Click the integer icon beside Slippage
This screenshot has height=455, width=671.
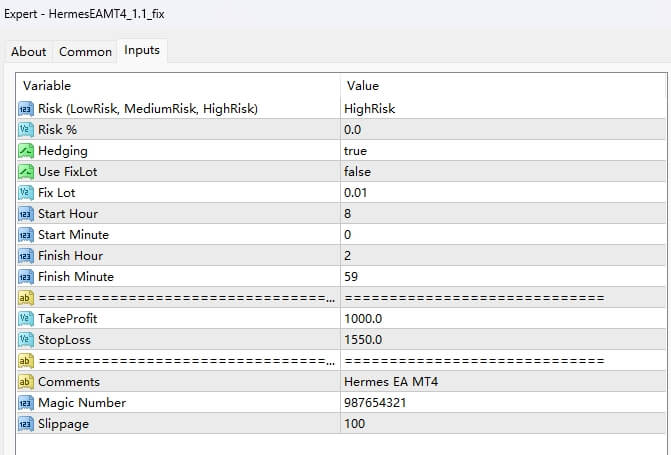pos(26,424)
